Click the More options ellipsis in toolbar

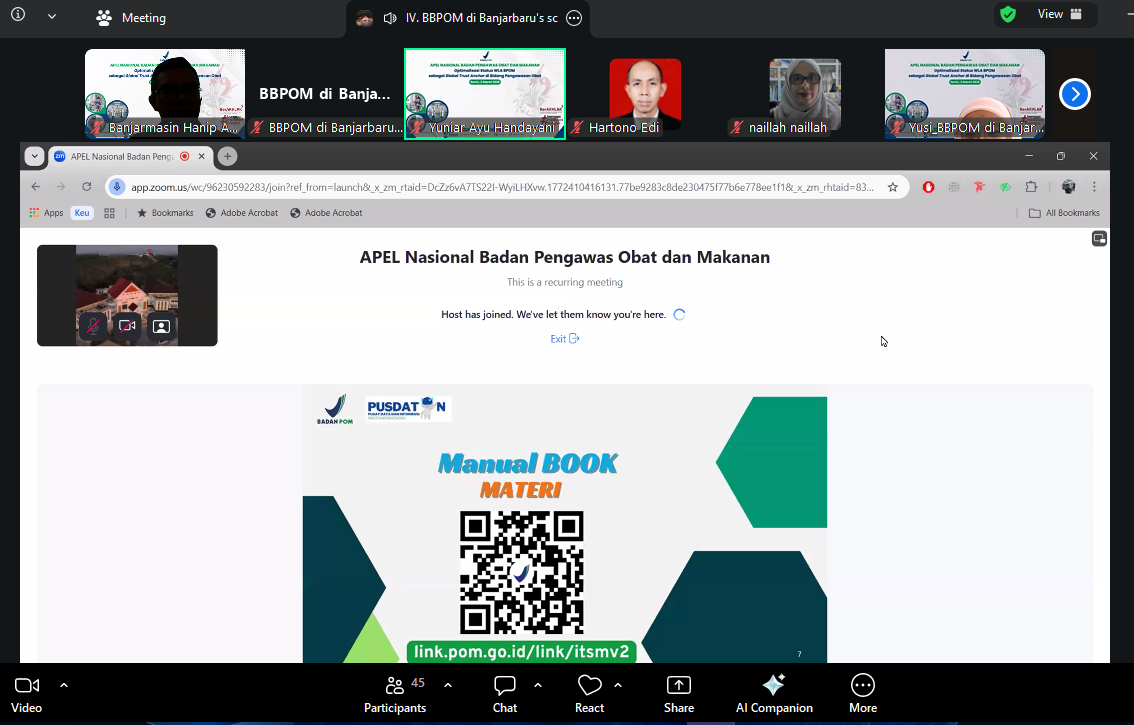coord(862,686)
